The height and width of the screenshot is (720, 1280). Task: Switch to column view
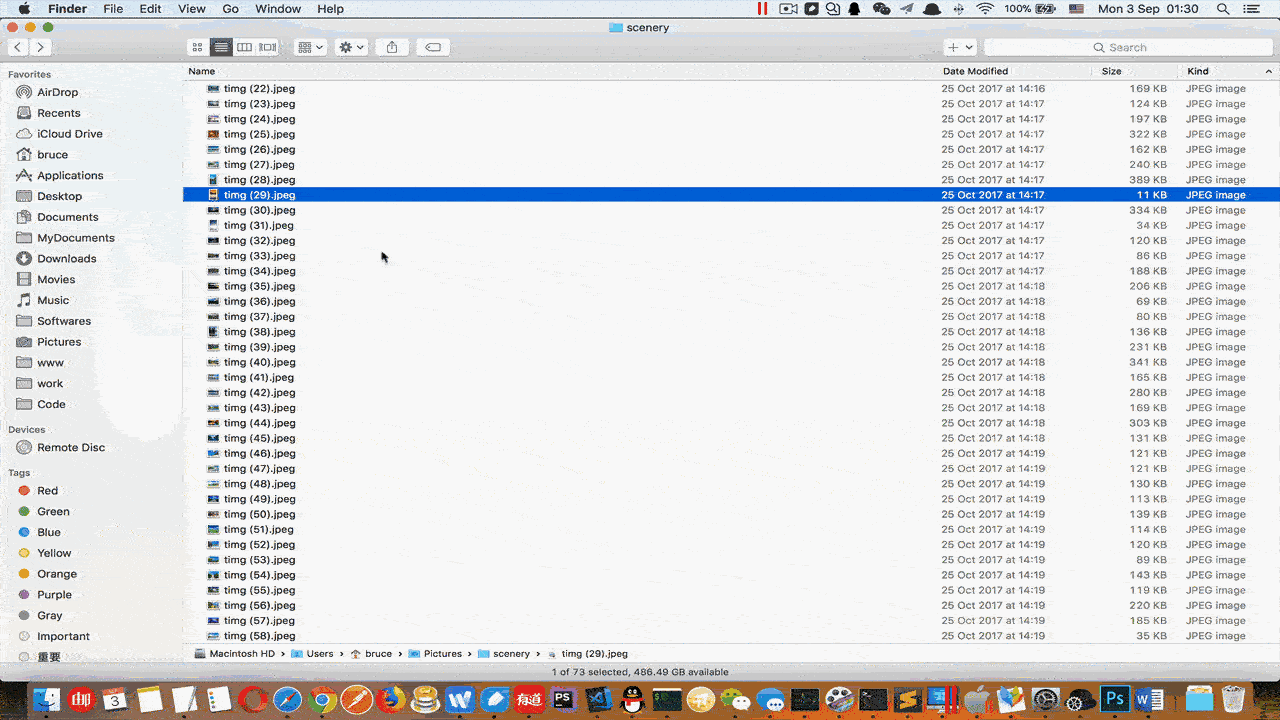[244, 47]
